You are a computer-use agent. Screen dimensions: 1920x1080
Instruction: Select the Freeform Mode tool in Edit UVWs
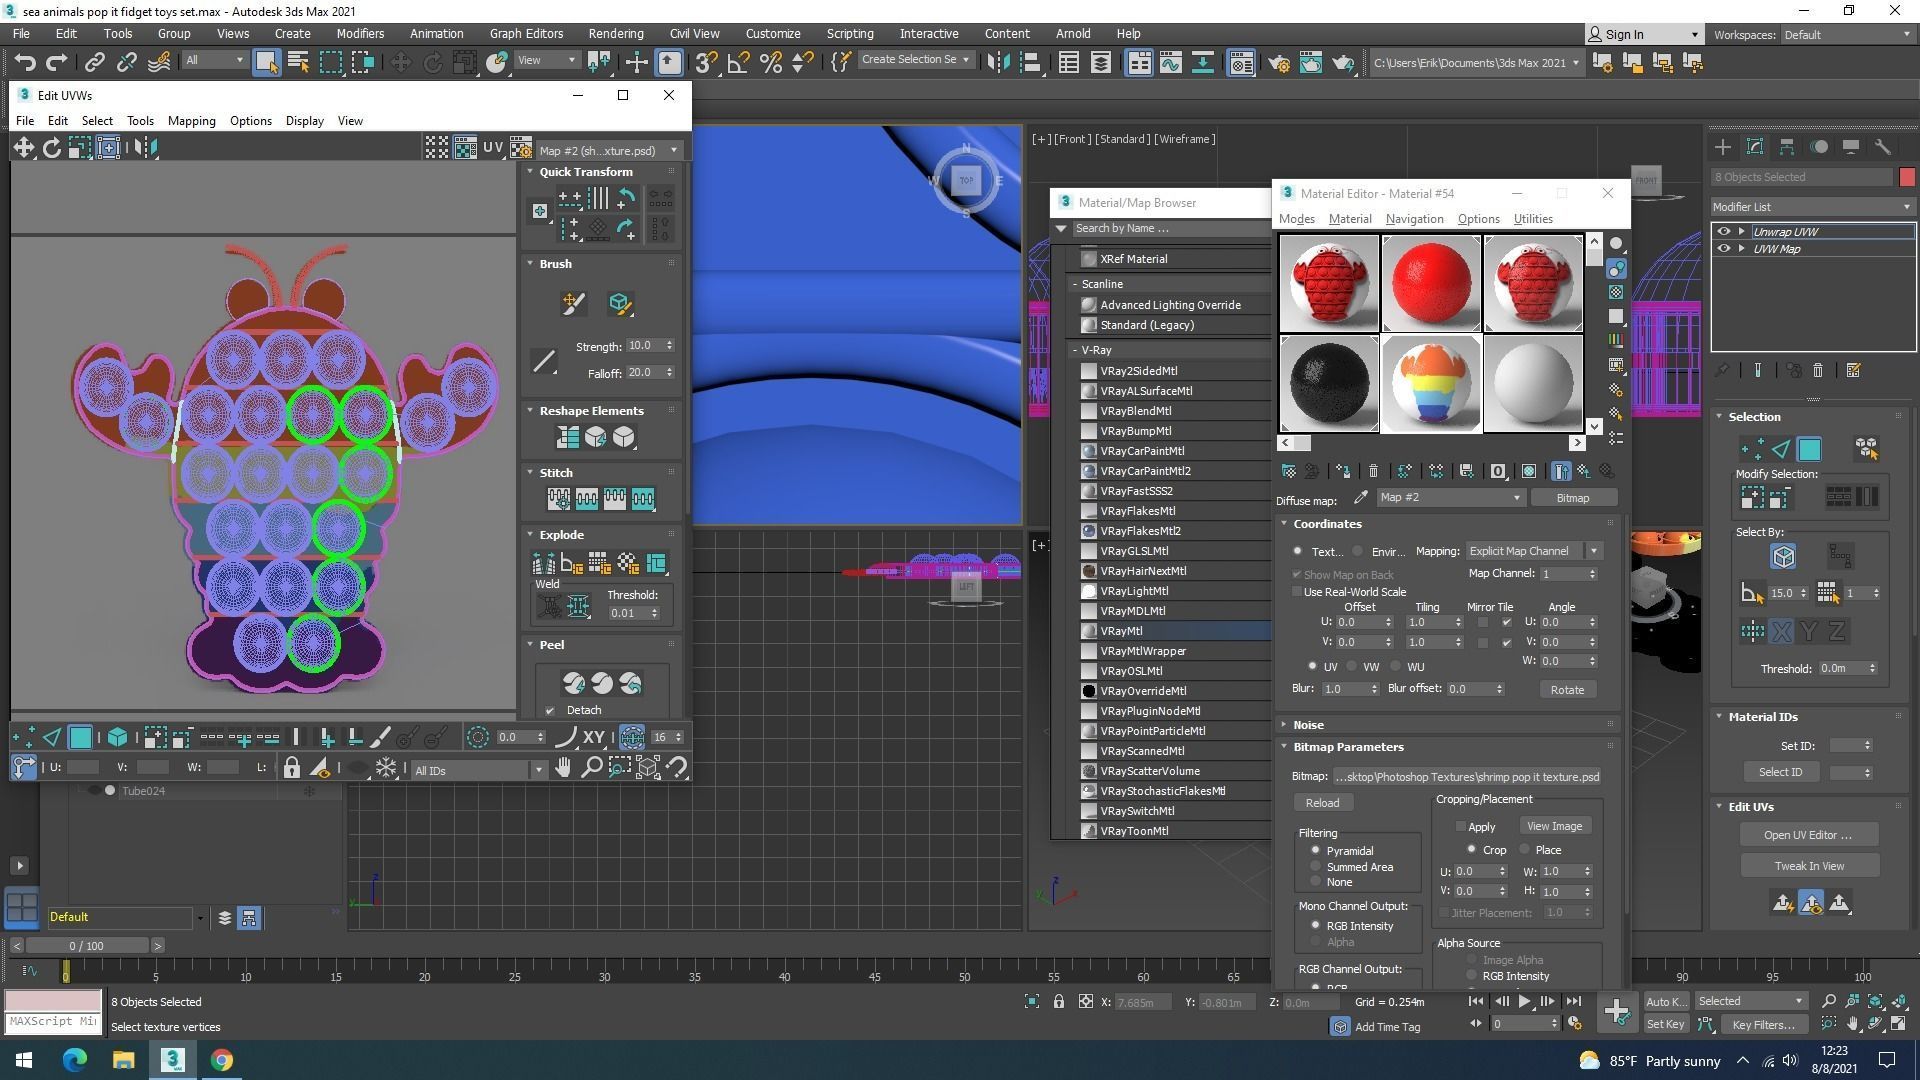coord(108,148)
